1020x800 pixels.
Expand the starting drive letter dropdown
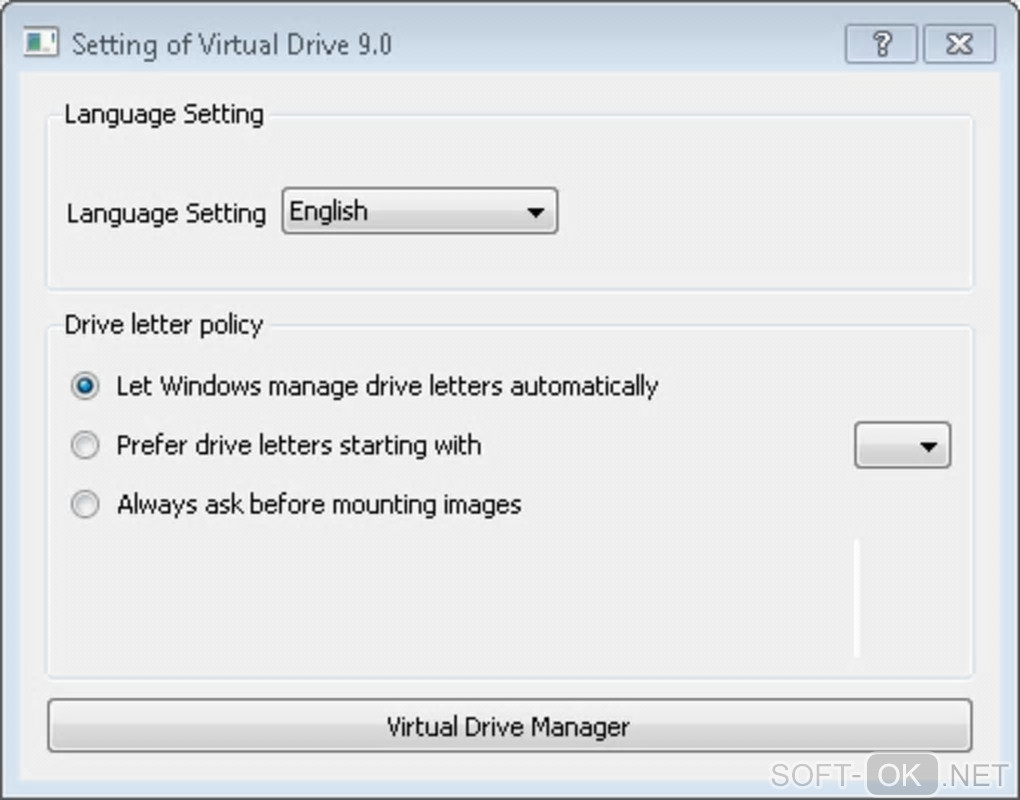902,446
